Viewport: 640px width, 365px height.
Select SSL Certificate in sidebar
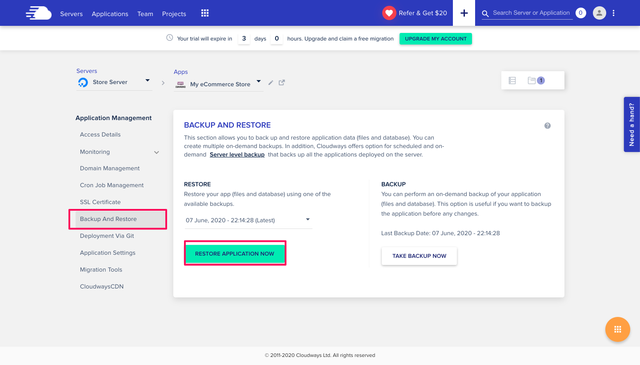(x=100, y=202)
